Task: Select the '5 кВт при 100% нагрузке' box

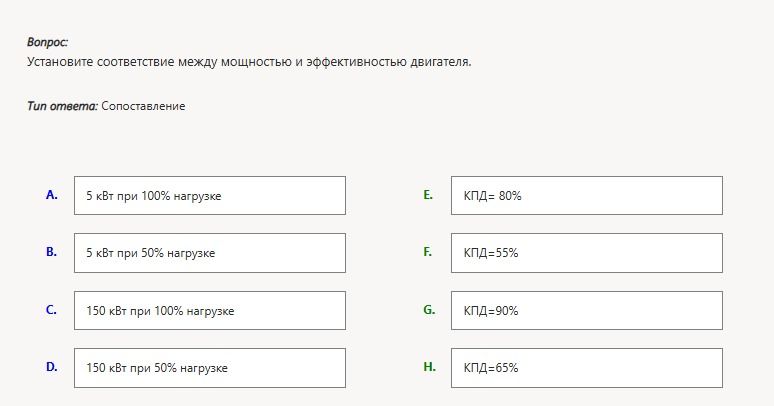Action: 210,196
